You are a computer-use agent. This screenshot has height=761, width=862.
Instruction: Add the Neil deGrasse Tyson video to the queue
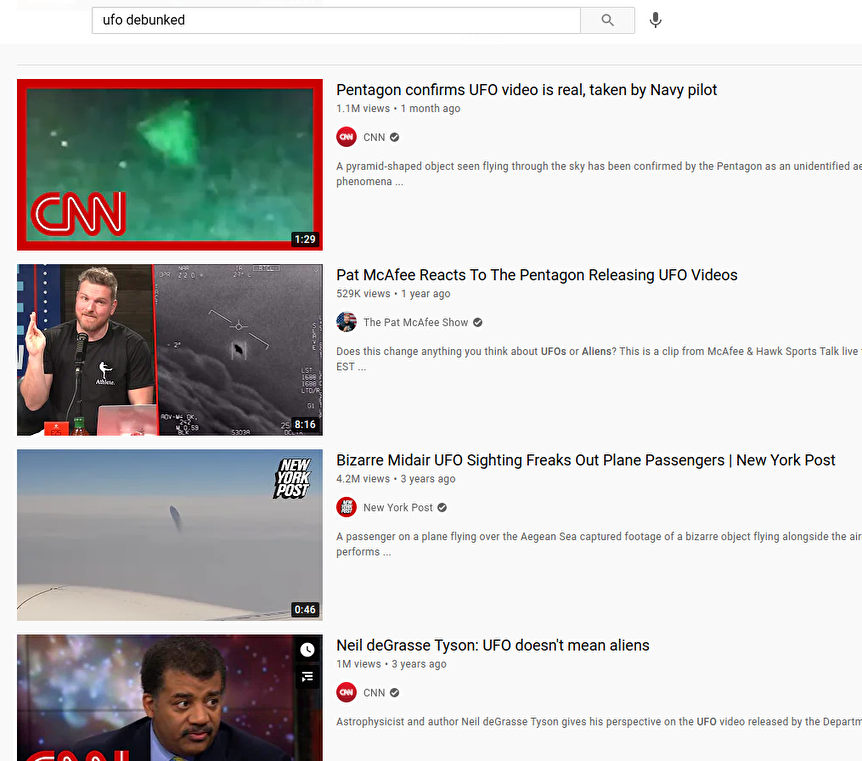point(307,677)
